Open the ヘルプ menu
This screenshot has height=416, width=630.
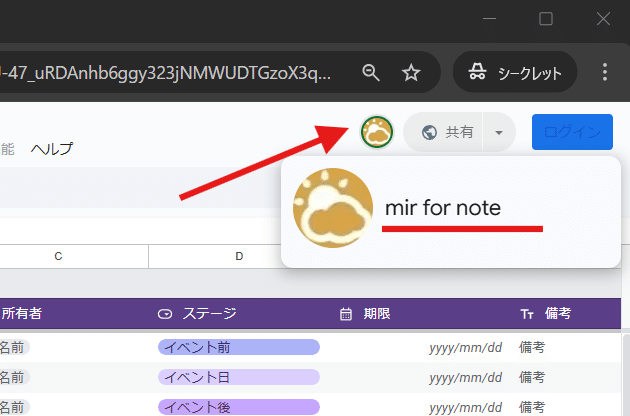tap(52, 148)
